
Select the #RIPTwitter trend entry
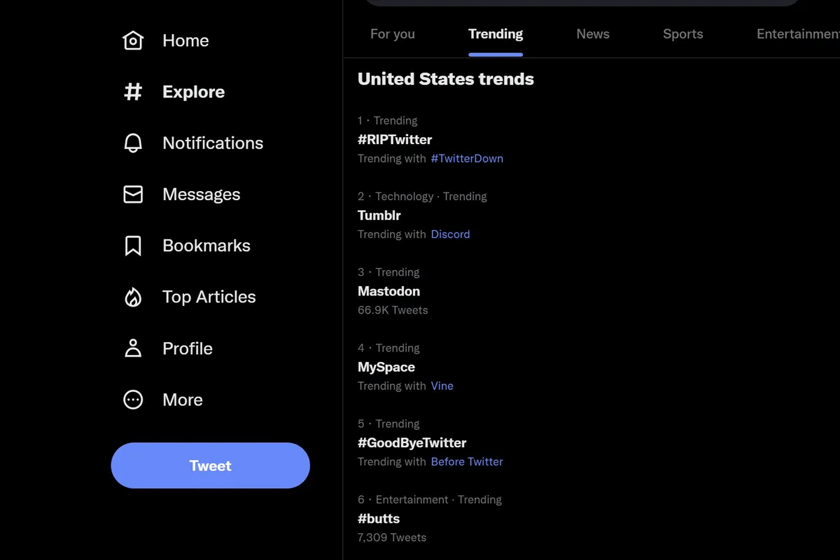coord(395,140)
